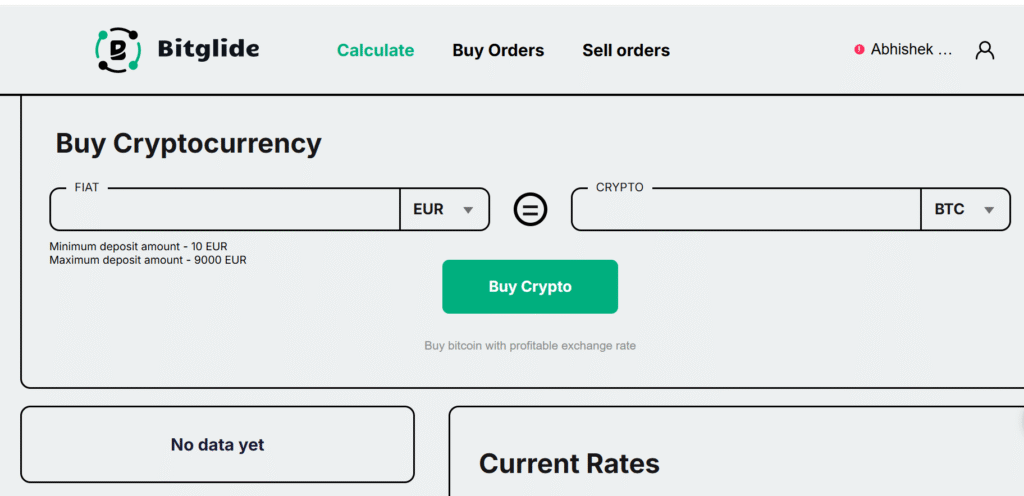Select the EUR currency label
The height and width of the screenshot is (496, 1024).
[428, 210]
